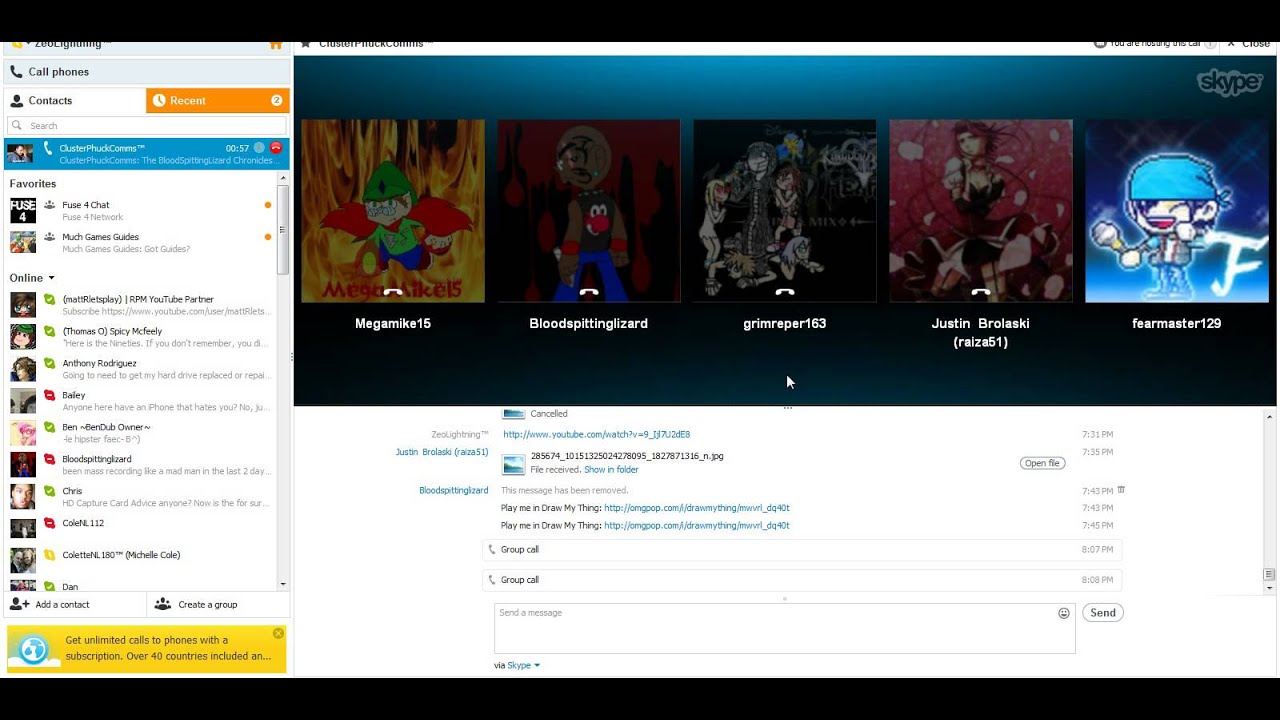This screenshot has width=1280, height=720.
Task: Click Open file button
Action: tap(1042, 463)
